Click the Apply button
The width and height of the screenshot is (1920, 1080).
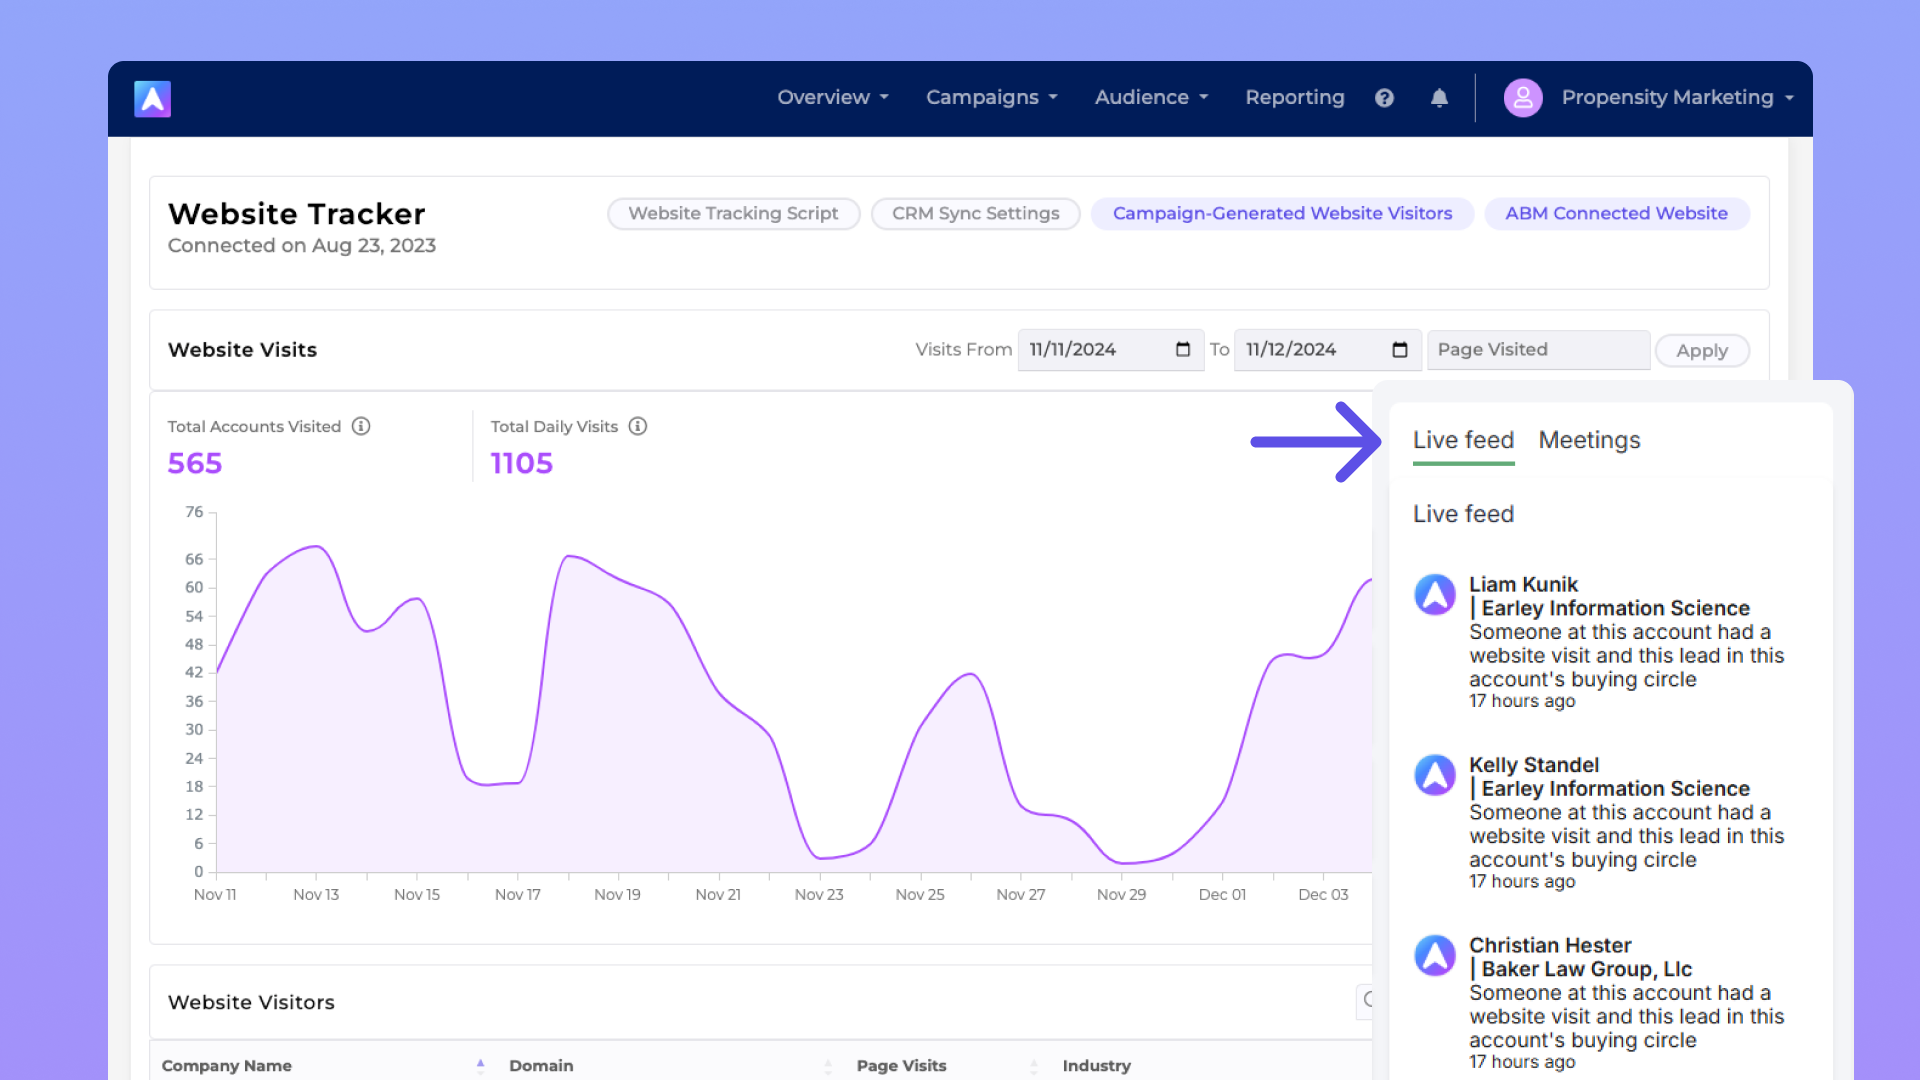pos(1701,351)
